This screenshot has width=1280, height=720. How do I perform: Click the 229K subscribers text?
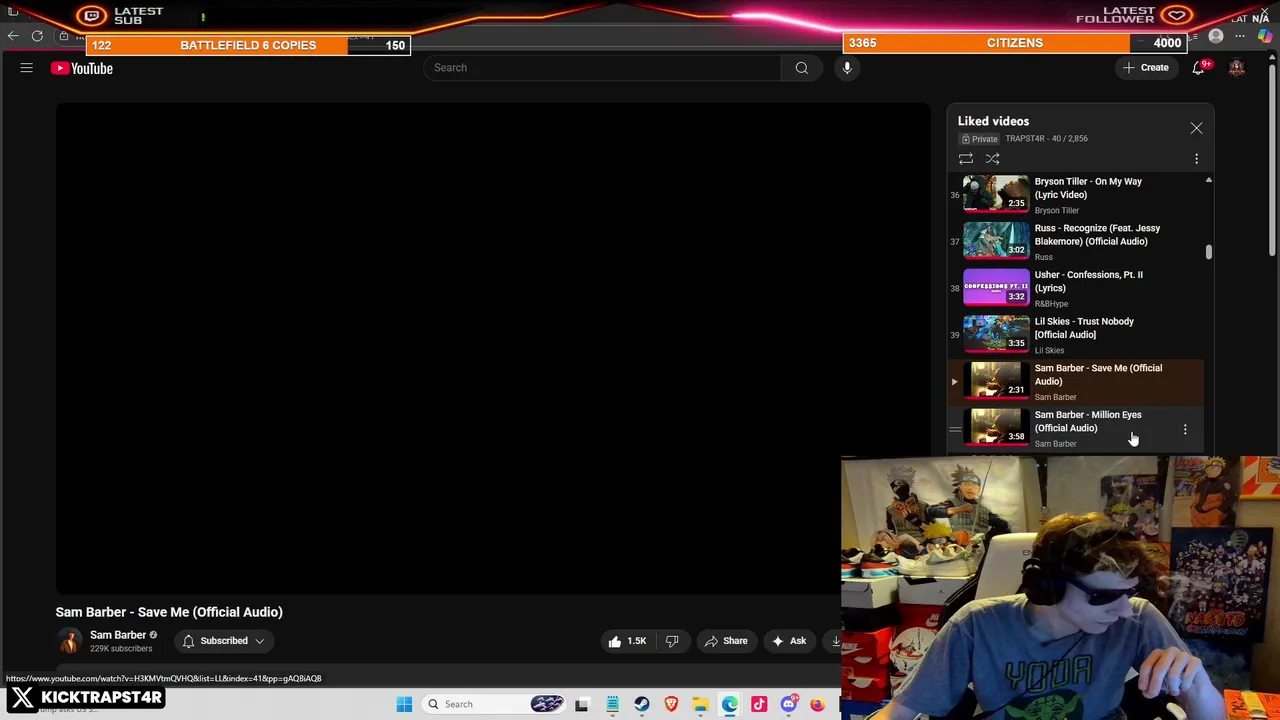[121, 649]
